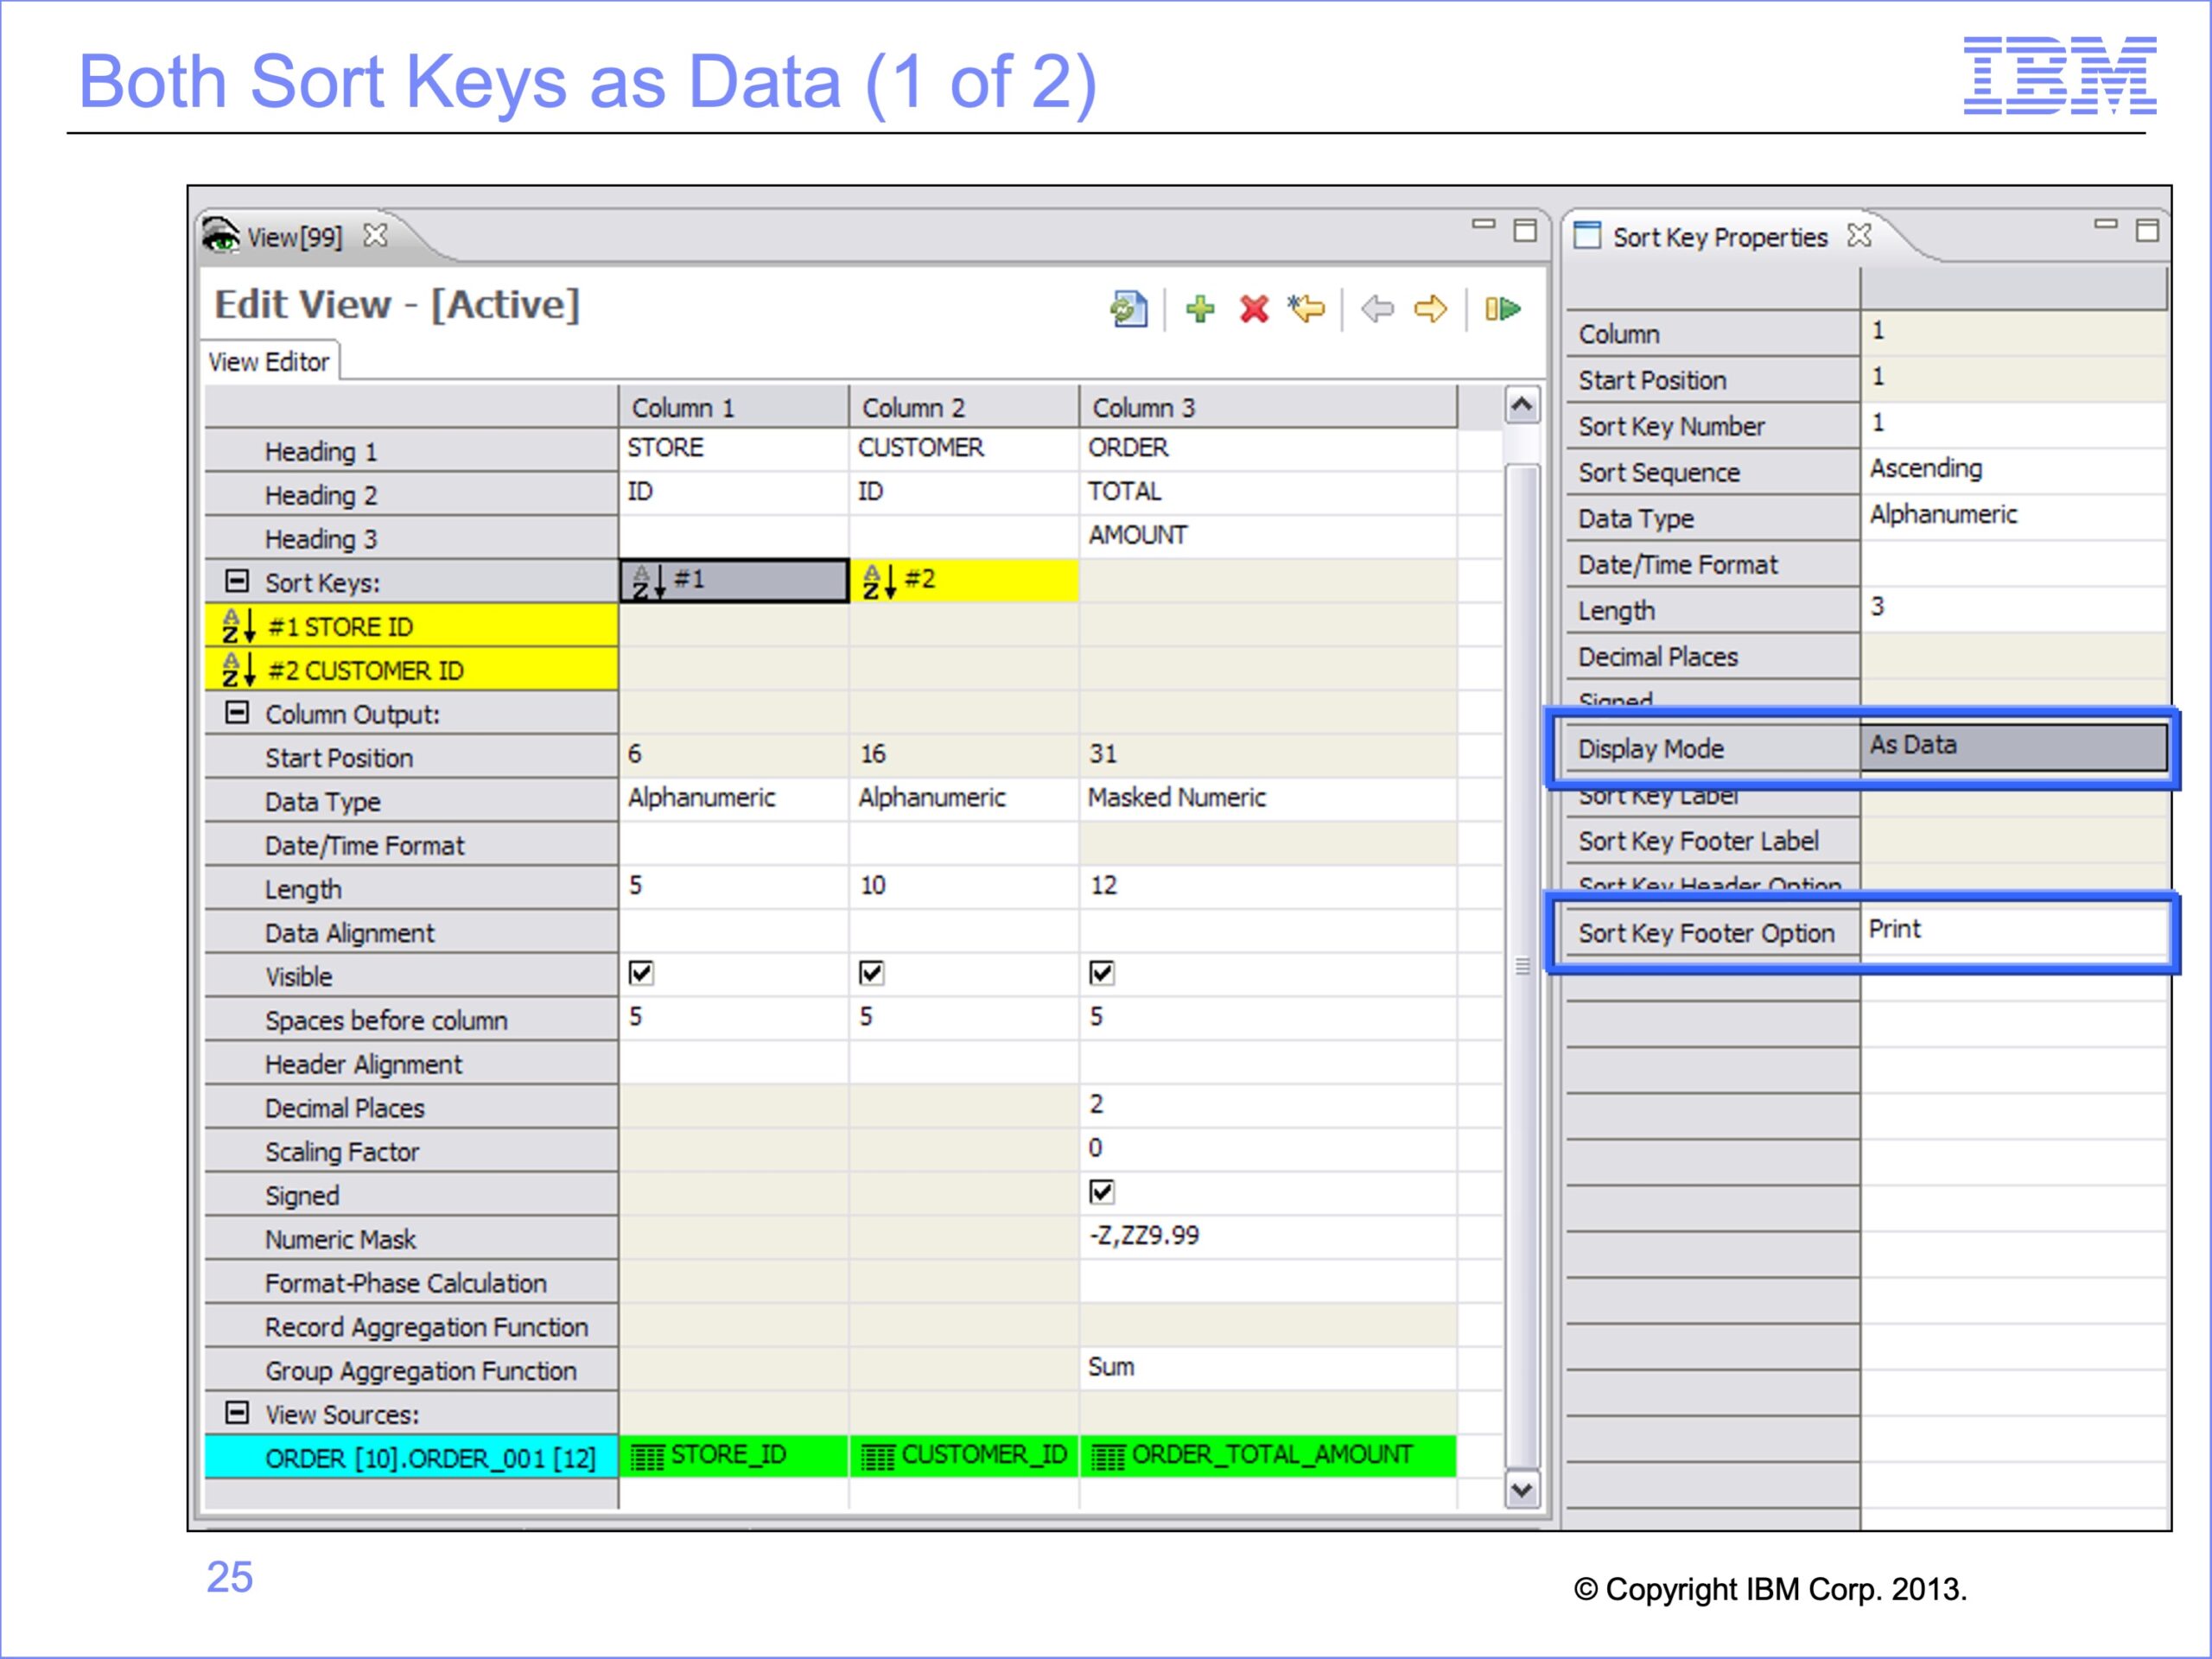Click Column 2 Start Position value 16
Viewport: 2212px width, 1659px height.
coord(964,755)
